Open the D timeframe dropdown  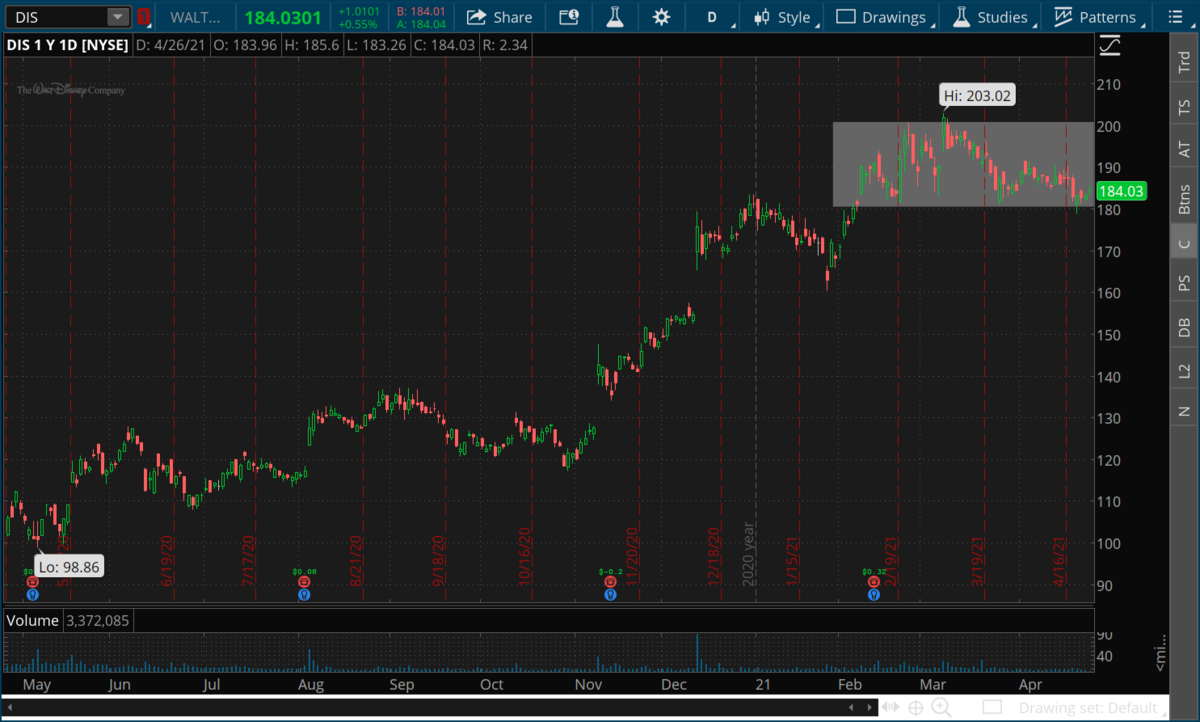pyautogui.click(x=714, y=17)
